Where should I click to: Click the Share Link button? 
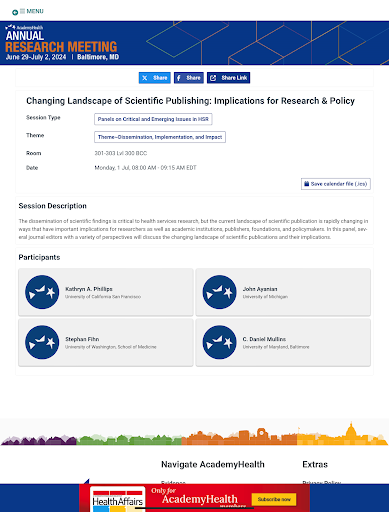pyautogui.click(x=228, y=78)
